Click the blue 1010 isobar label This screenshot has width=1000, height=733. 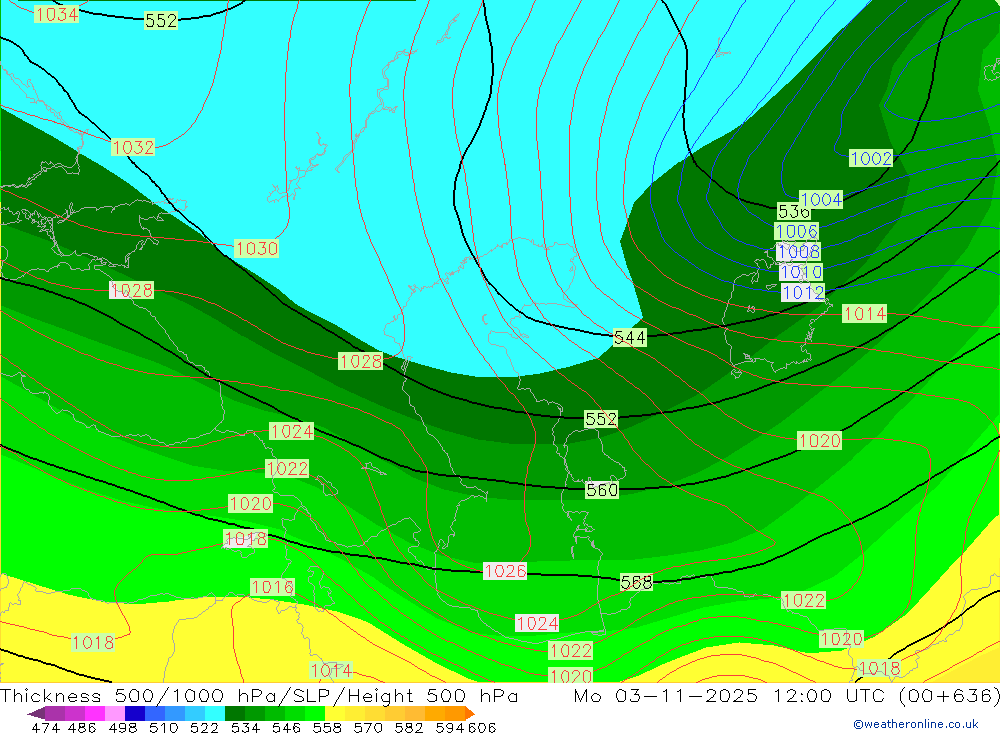click(801, 272)
